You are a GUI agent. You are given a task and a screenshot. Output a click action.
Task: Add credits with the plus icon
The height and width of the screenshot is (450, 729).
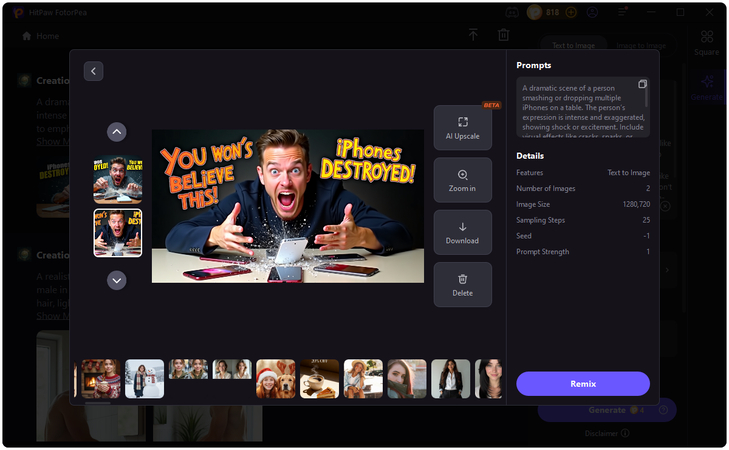point(571,13)
